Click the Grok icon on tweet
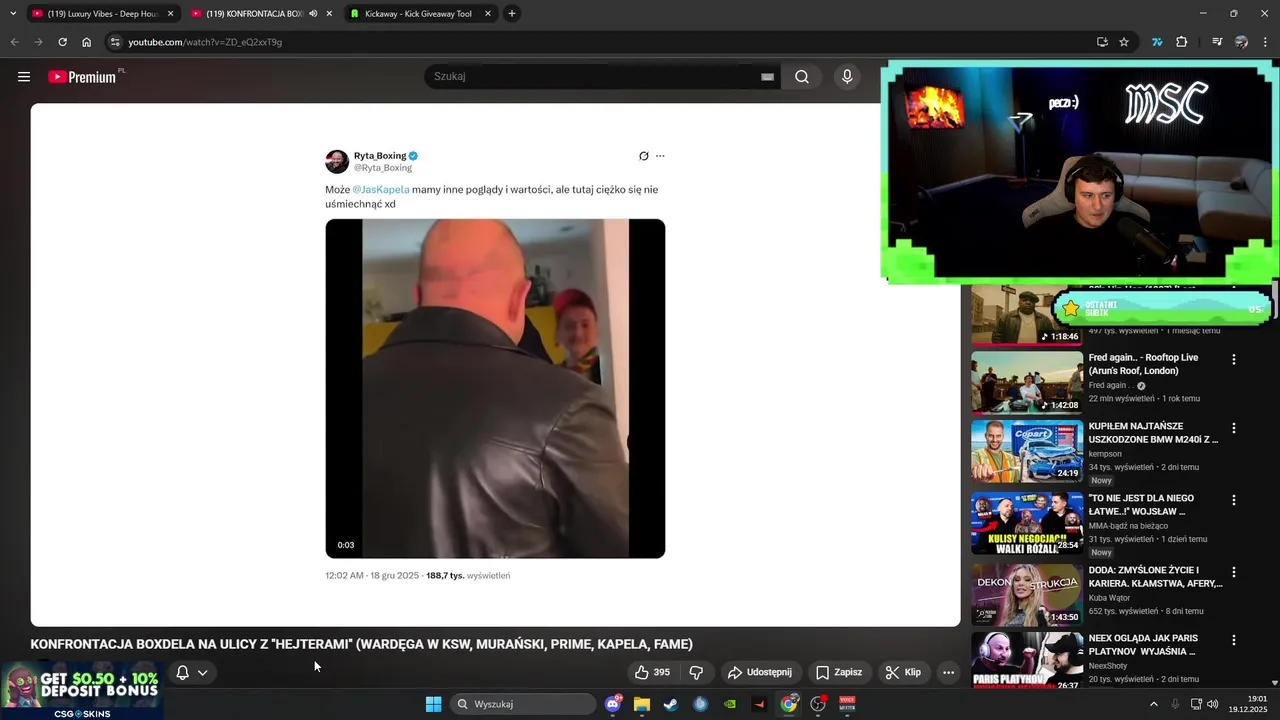Screen dimensions: 1280x720 pos(644,156)
